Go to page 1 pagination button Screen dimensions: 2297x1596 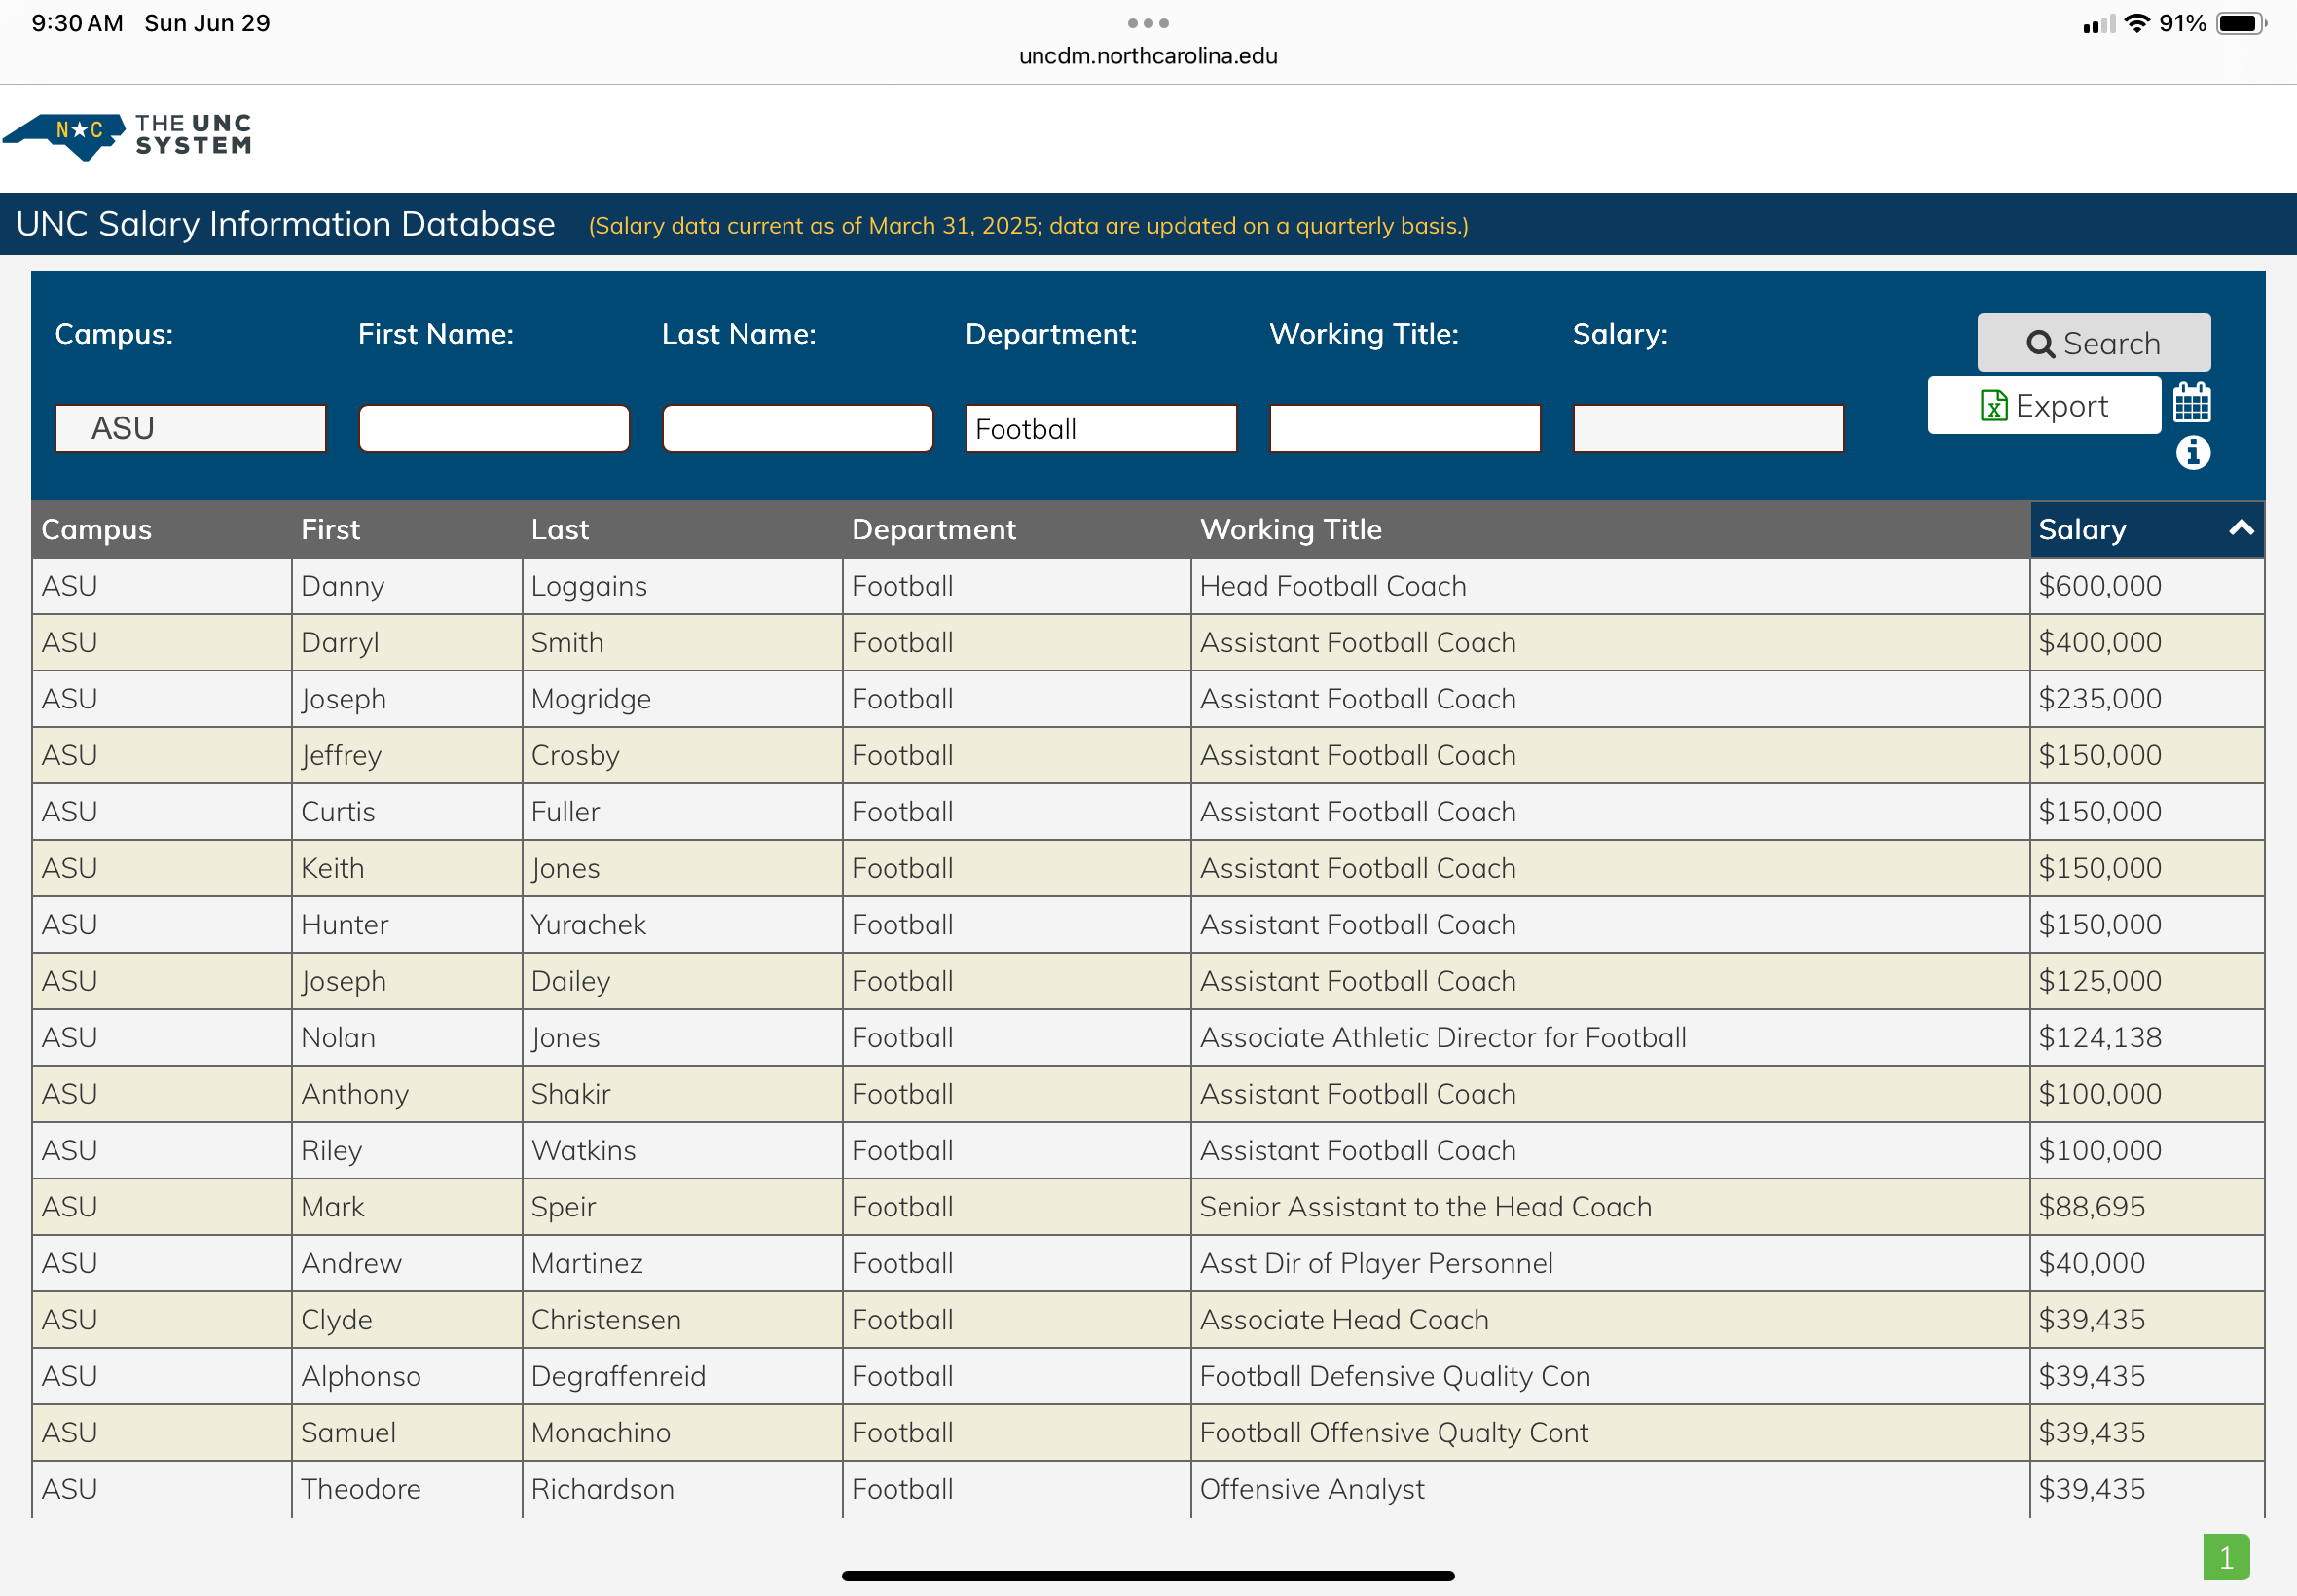pos(2225,1557)
